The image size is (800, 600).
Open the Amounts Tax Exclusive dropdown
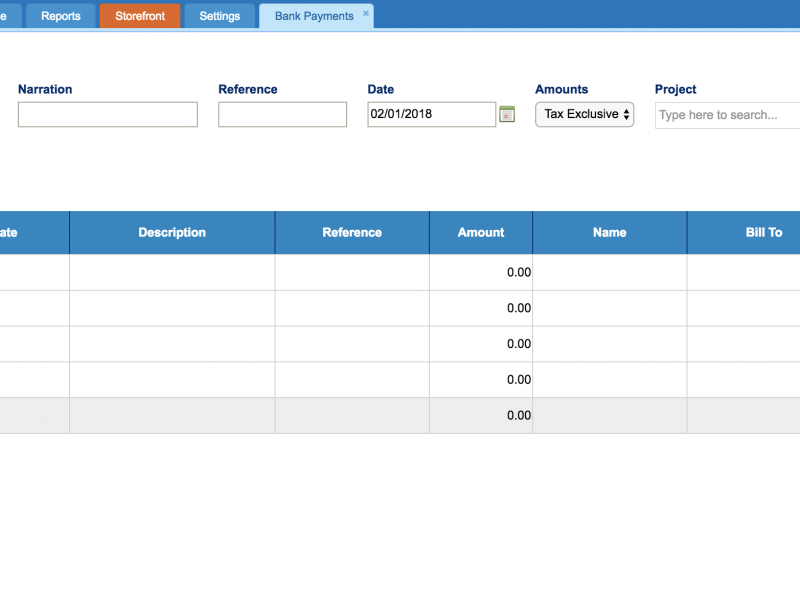[584, 114]
